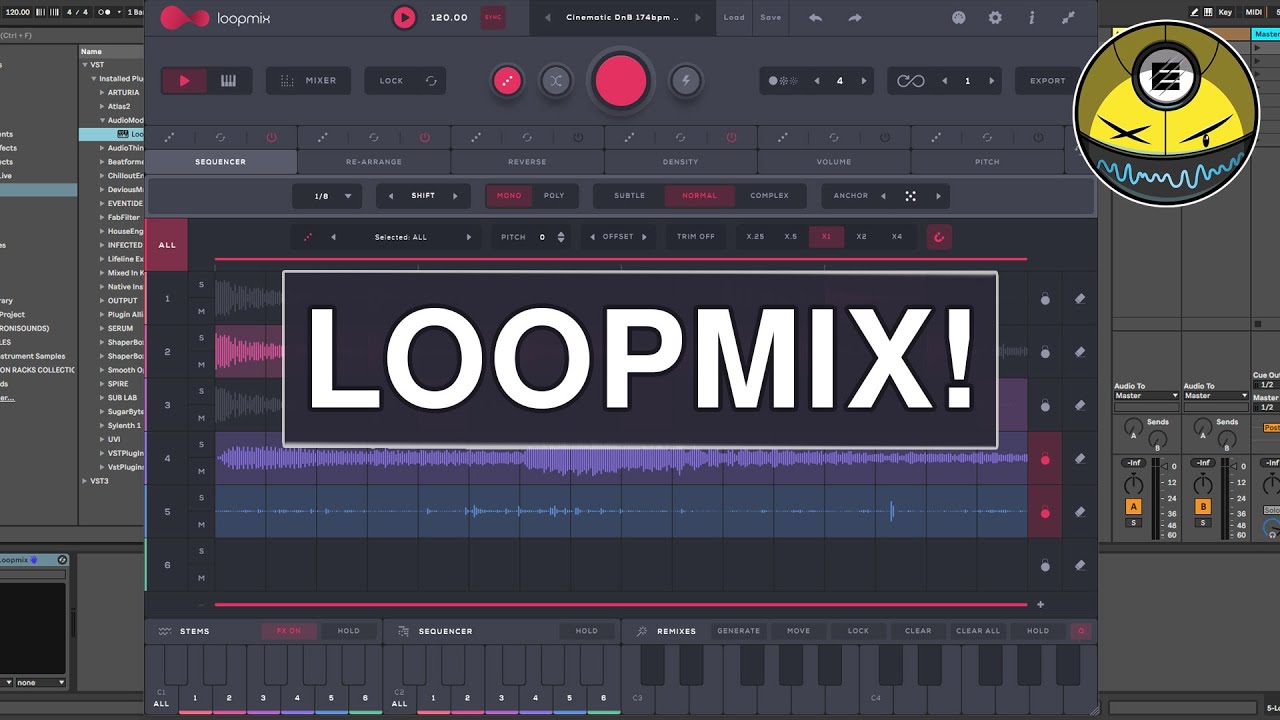Open the MIXER view

tap(308, 81)
